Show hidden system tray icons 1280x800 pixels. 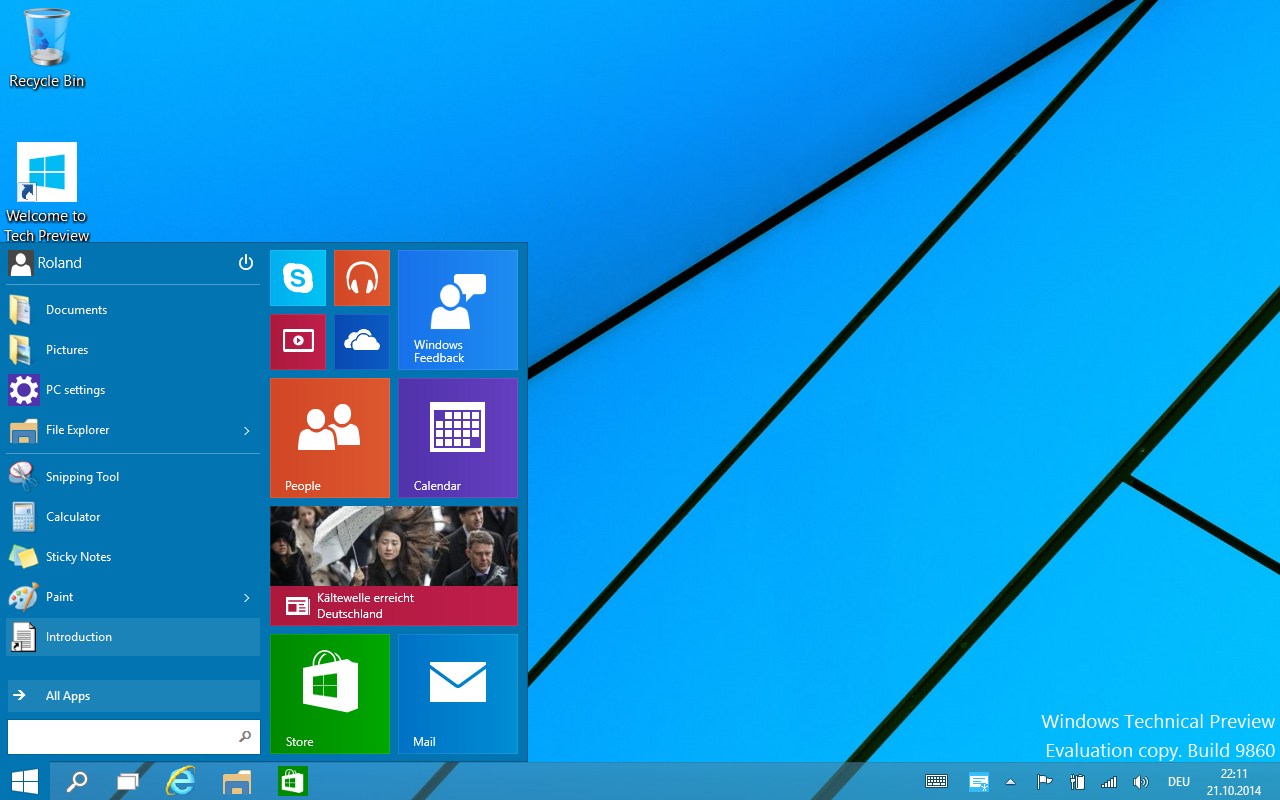1010,782
